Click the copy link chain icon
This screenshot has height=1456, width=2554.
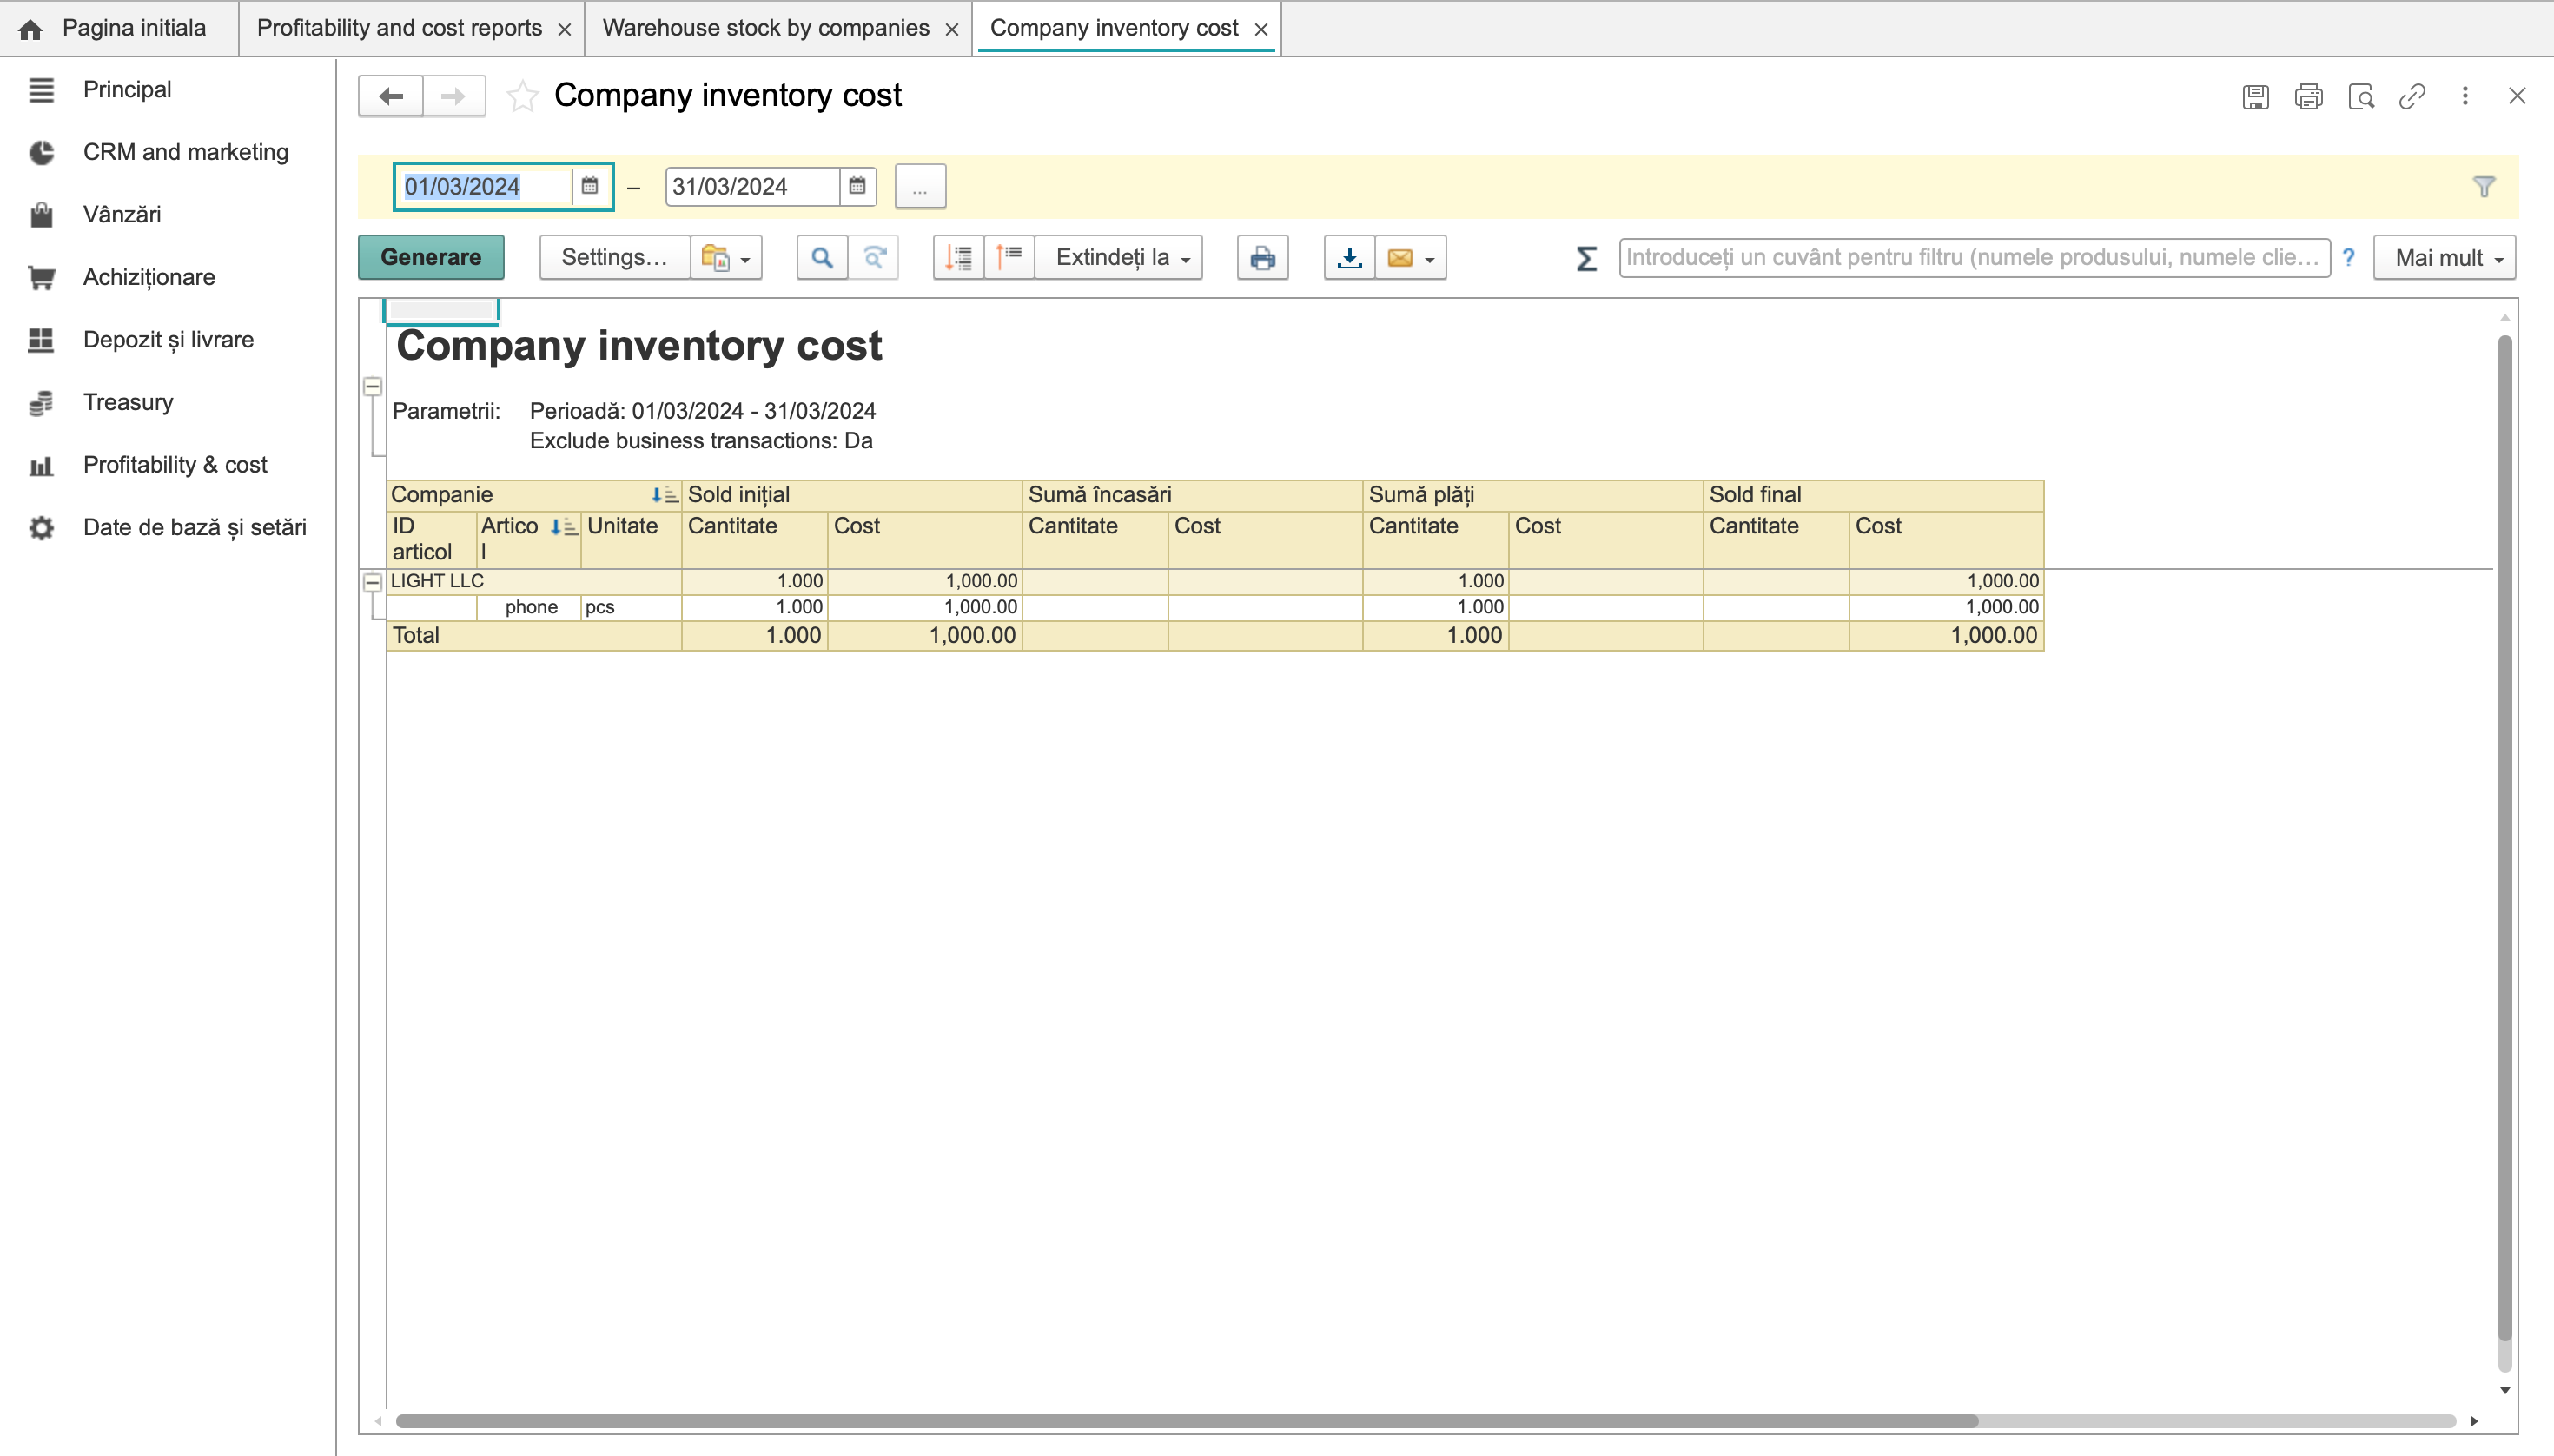tap(2412, 96)
